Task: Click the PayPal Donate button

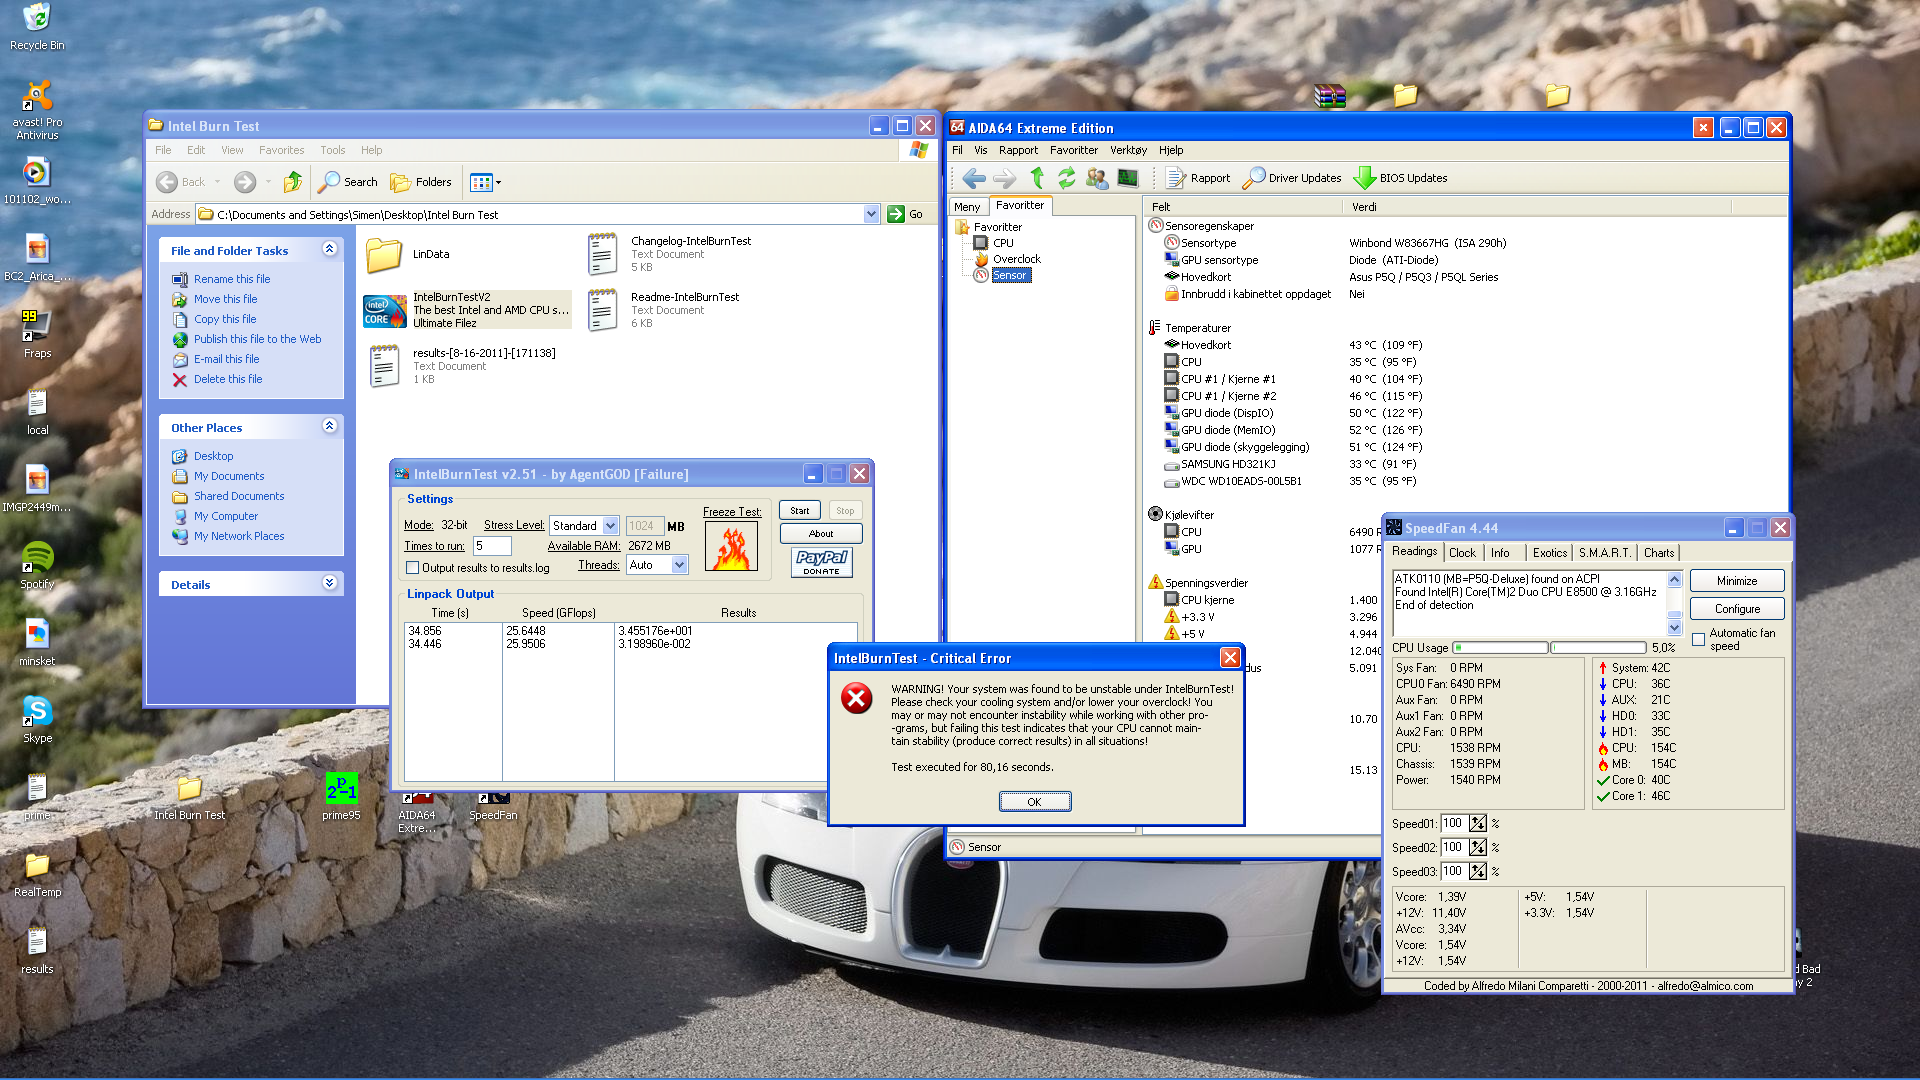Action: tap(821, 562)
